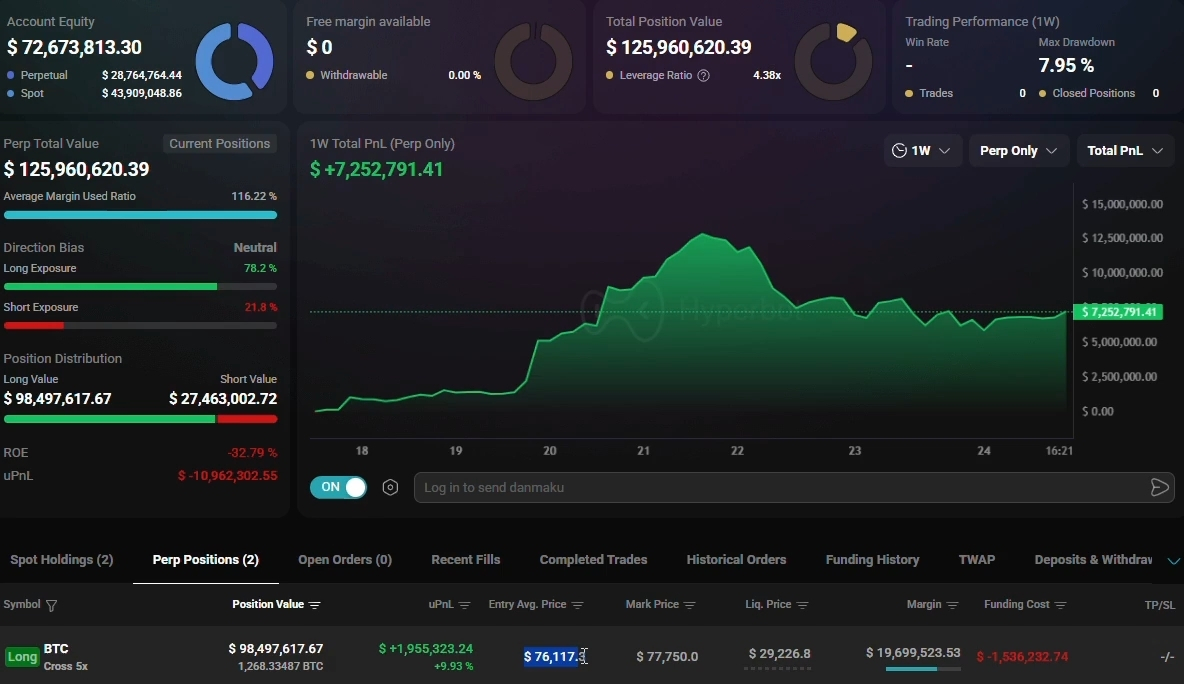
Task: Click the BTC symbol name in positions table
Action: pos(56,649)
